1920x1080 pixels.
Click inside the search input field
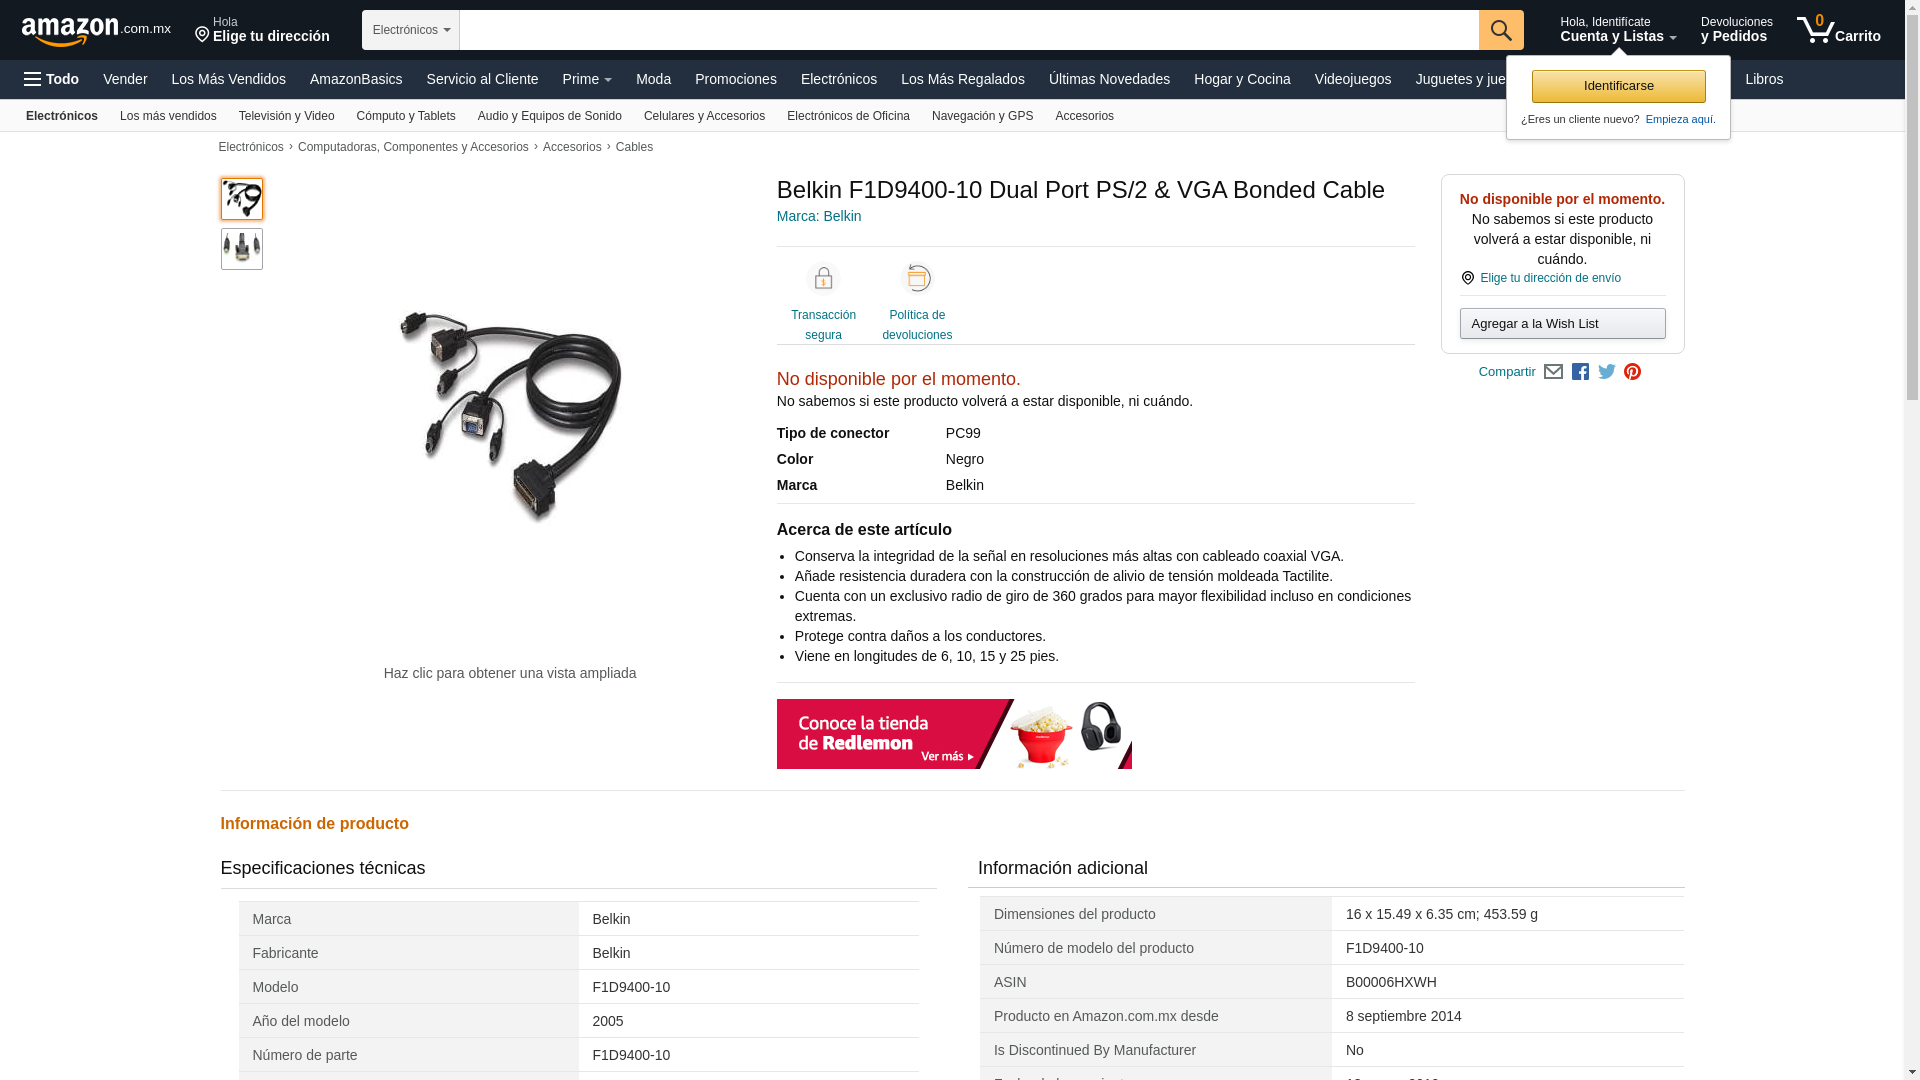969,30
